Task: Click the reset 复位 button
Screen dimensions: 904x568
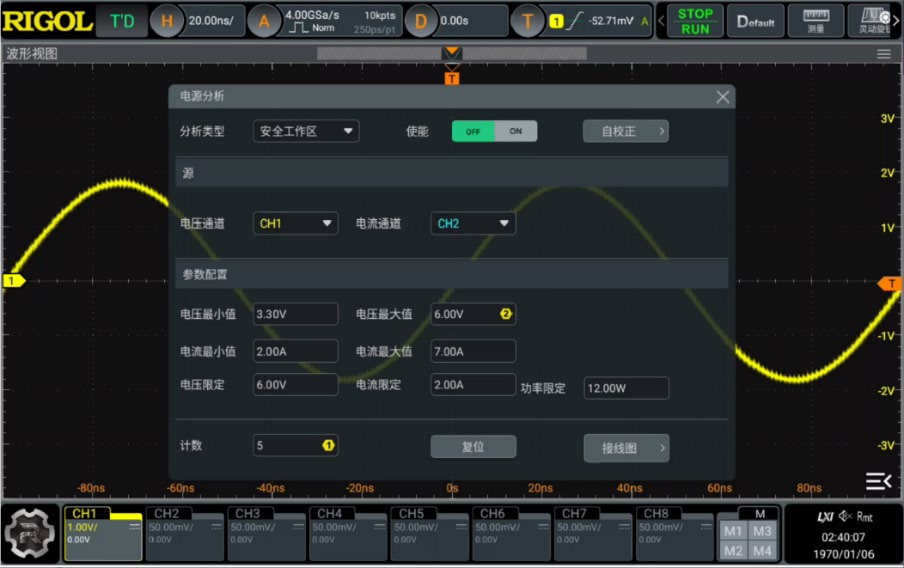Action: (x=473, y=447)
